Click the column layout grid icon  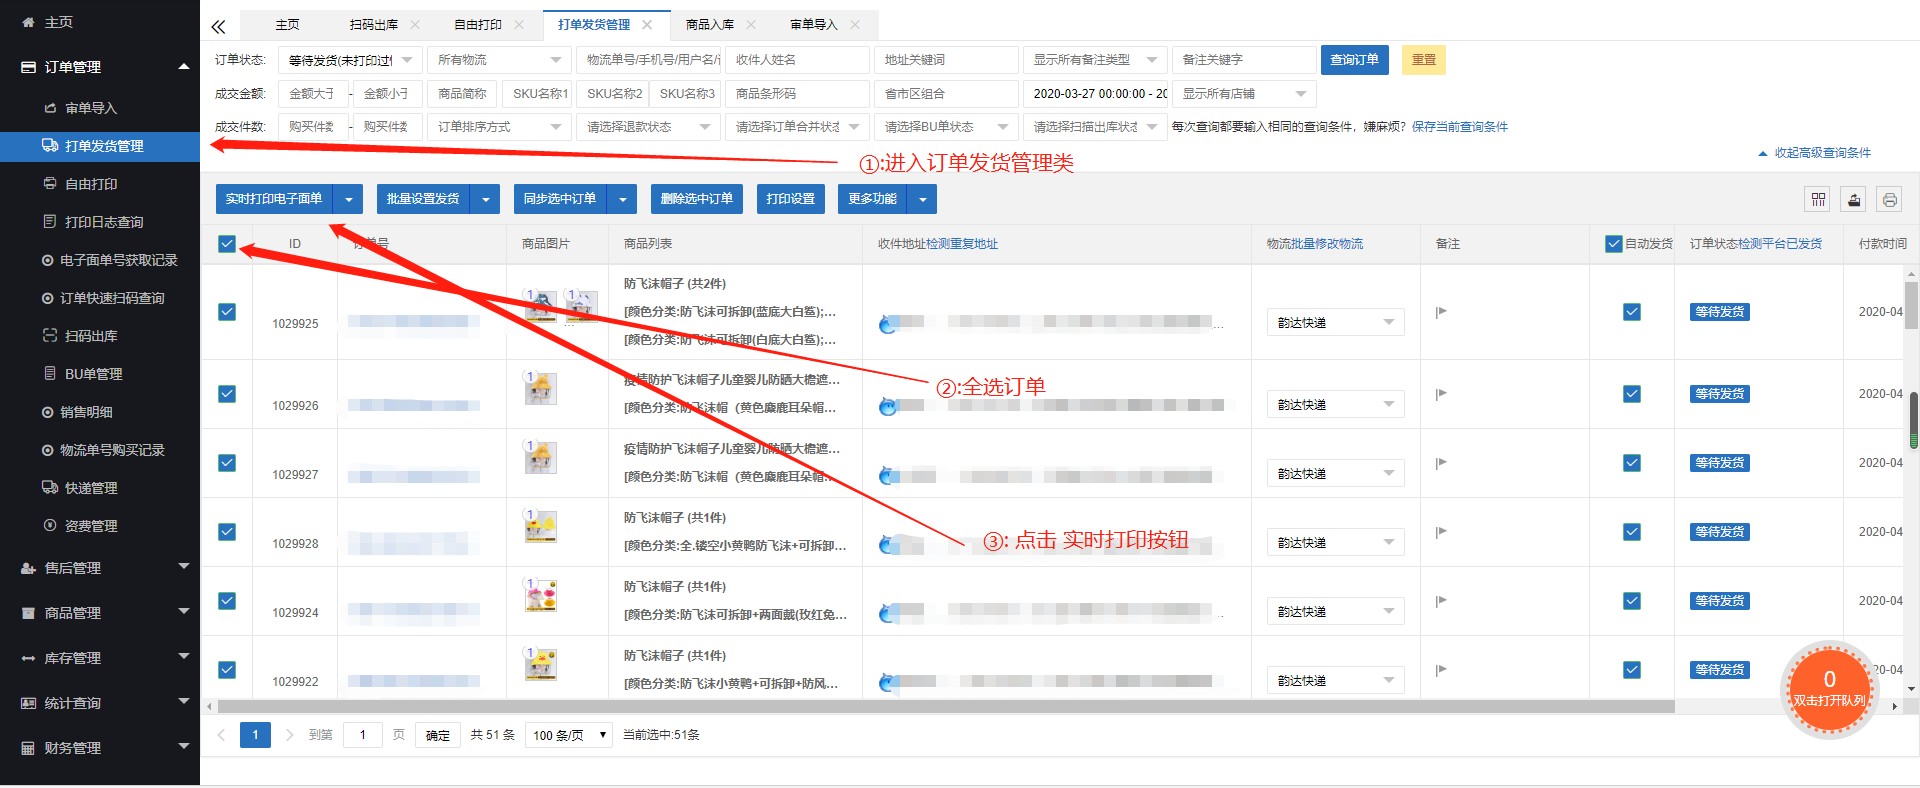pyautogui.click(x=1818, y=200)
